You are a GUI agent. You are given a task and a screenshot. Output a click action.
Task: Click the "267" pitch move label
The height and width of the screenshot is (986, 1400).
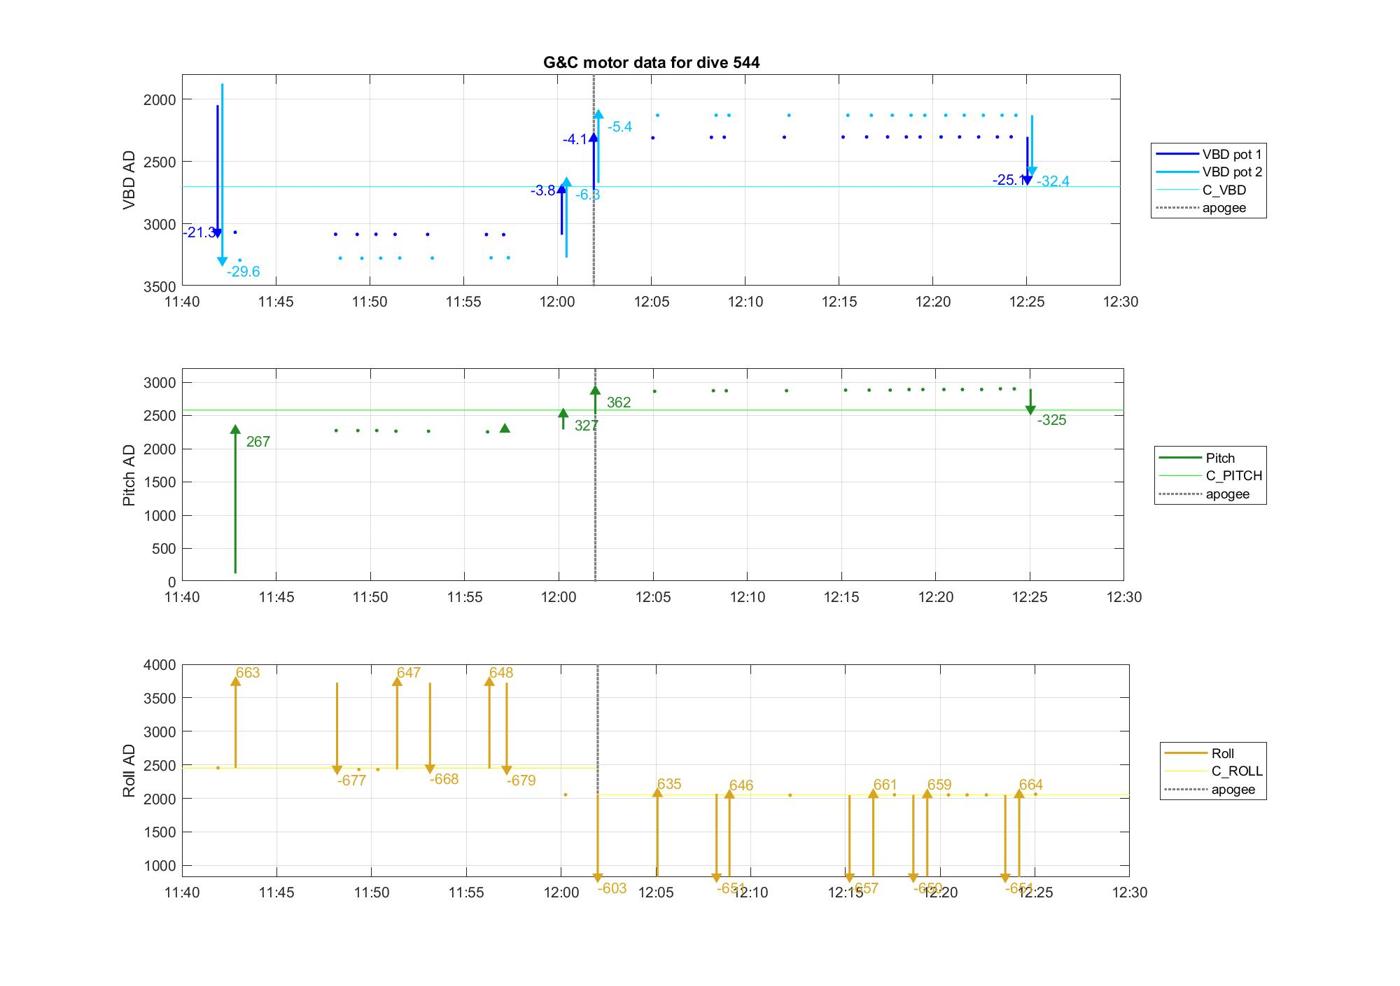pyautogui.click(x=258, y=441)
